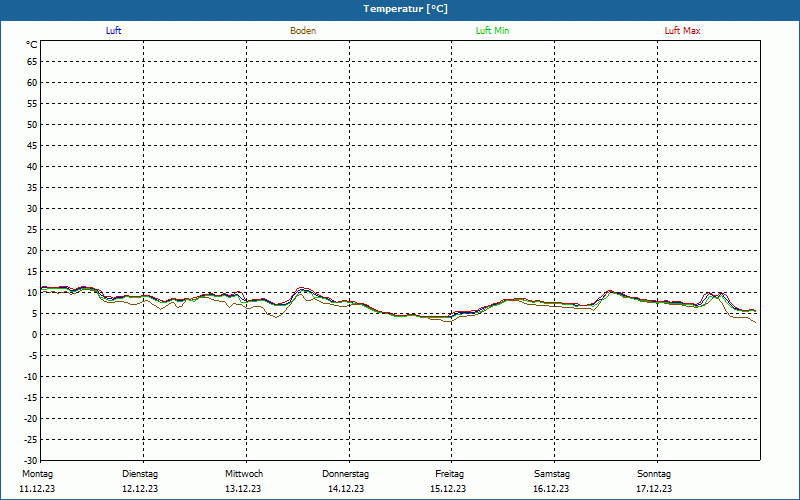Image resolution: width=800 pixels, height=500 pixels.
Task: Click the 'Luft Min' legend label
Action: [x=492, y=31]
